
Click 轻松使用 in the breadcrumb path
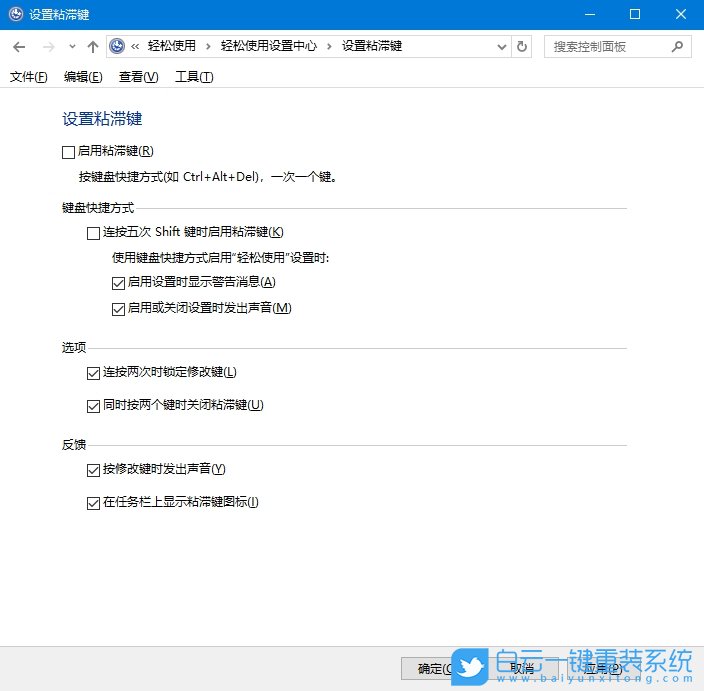tap(172, 46)
